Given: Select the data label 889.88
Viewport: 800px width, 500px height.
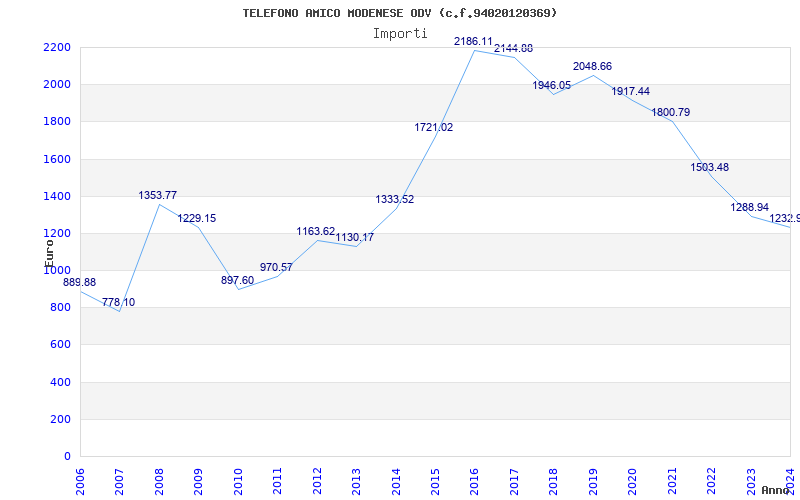Looking at the screenshot, I should click(x=79, y=283).
